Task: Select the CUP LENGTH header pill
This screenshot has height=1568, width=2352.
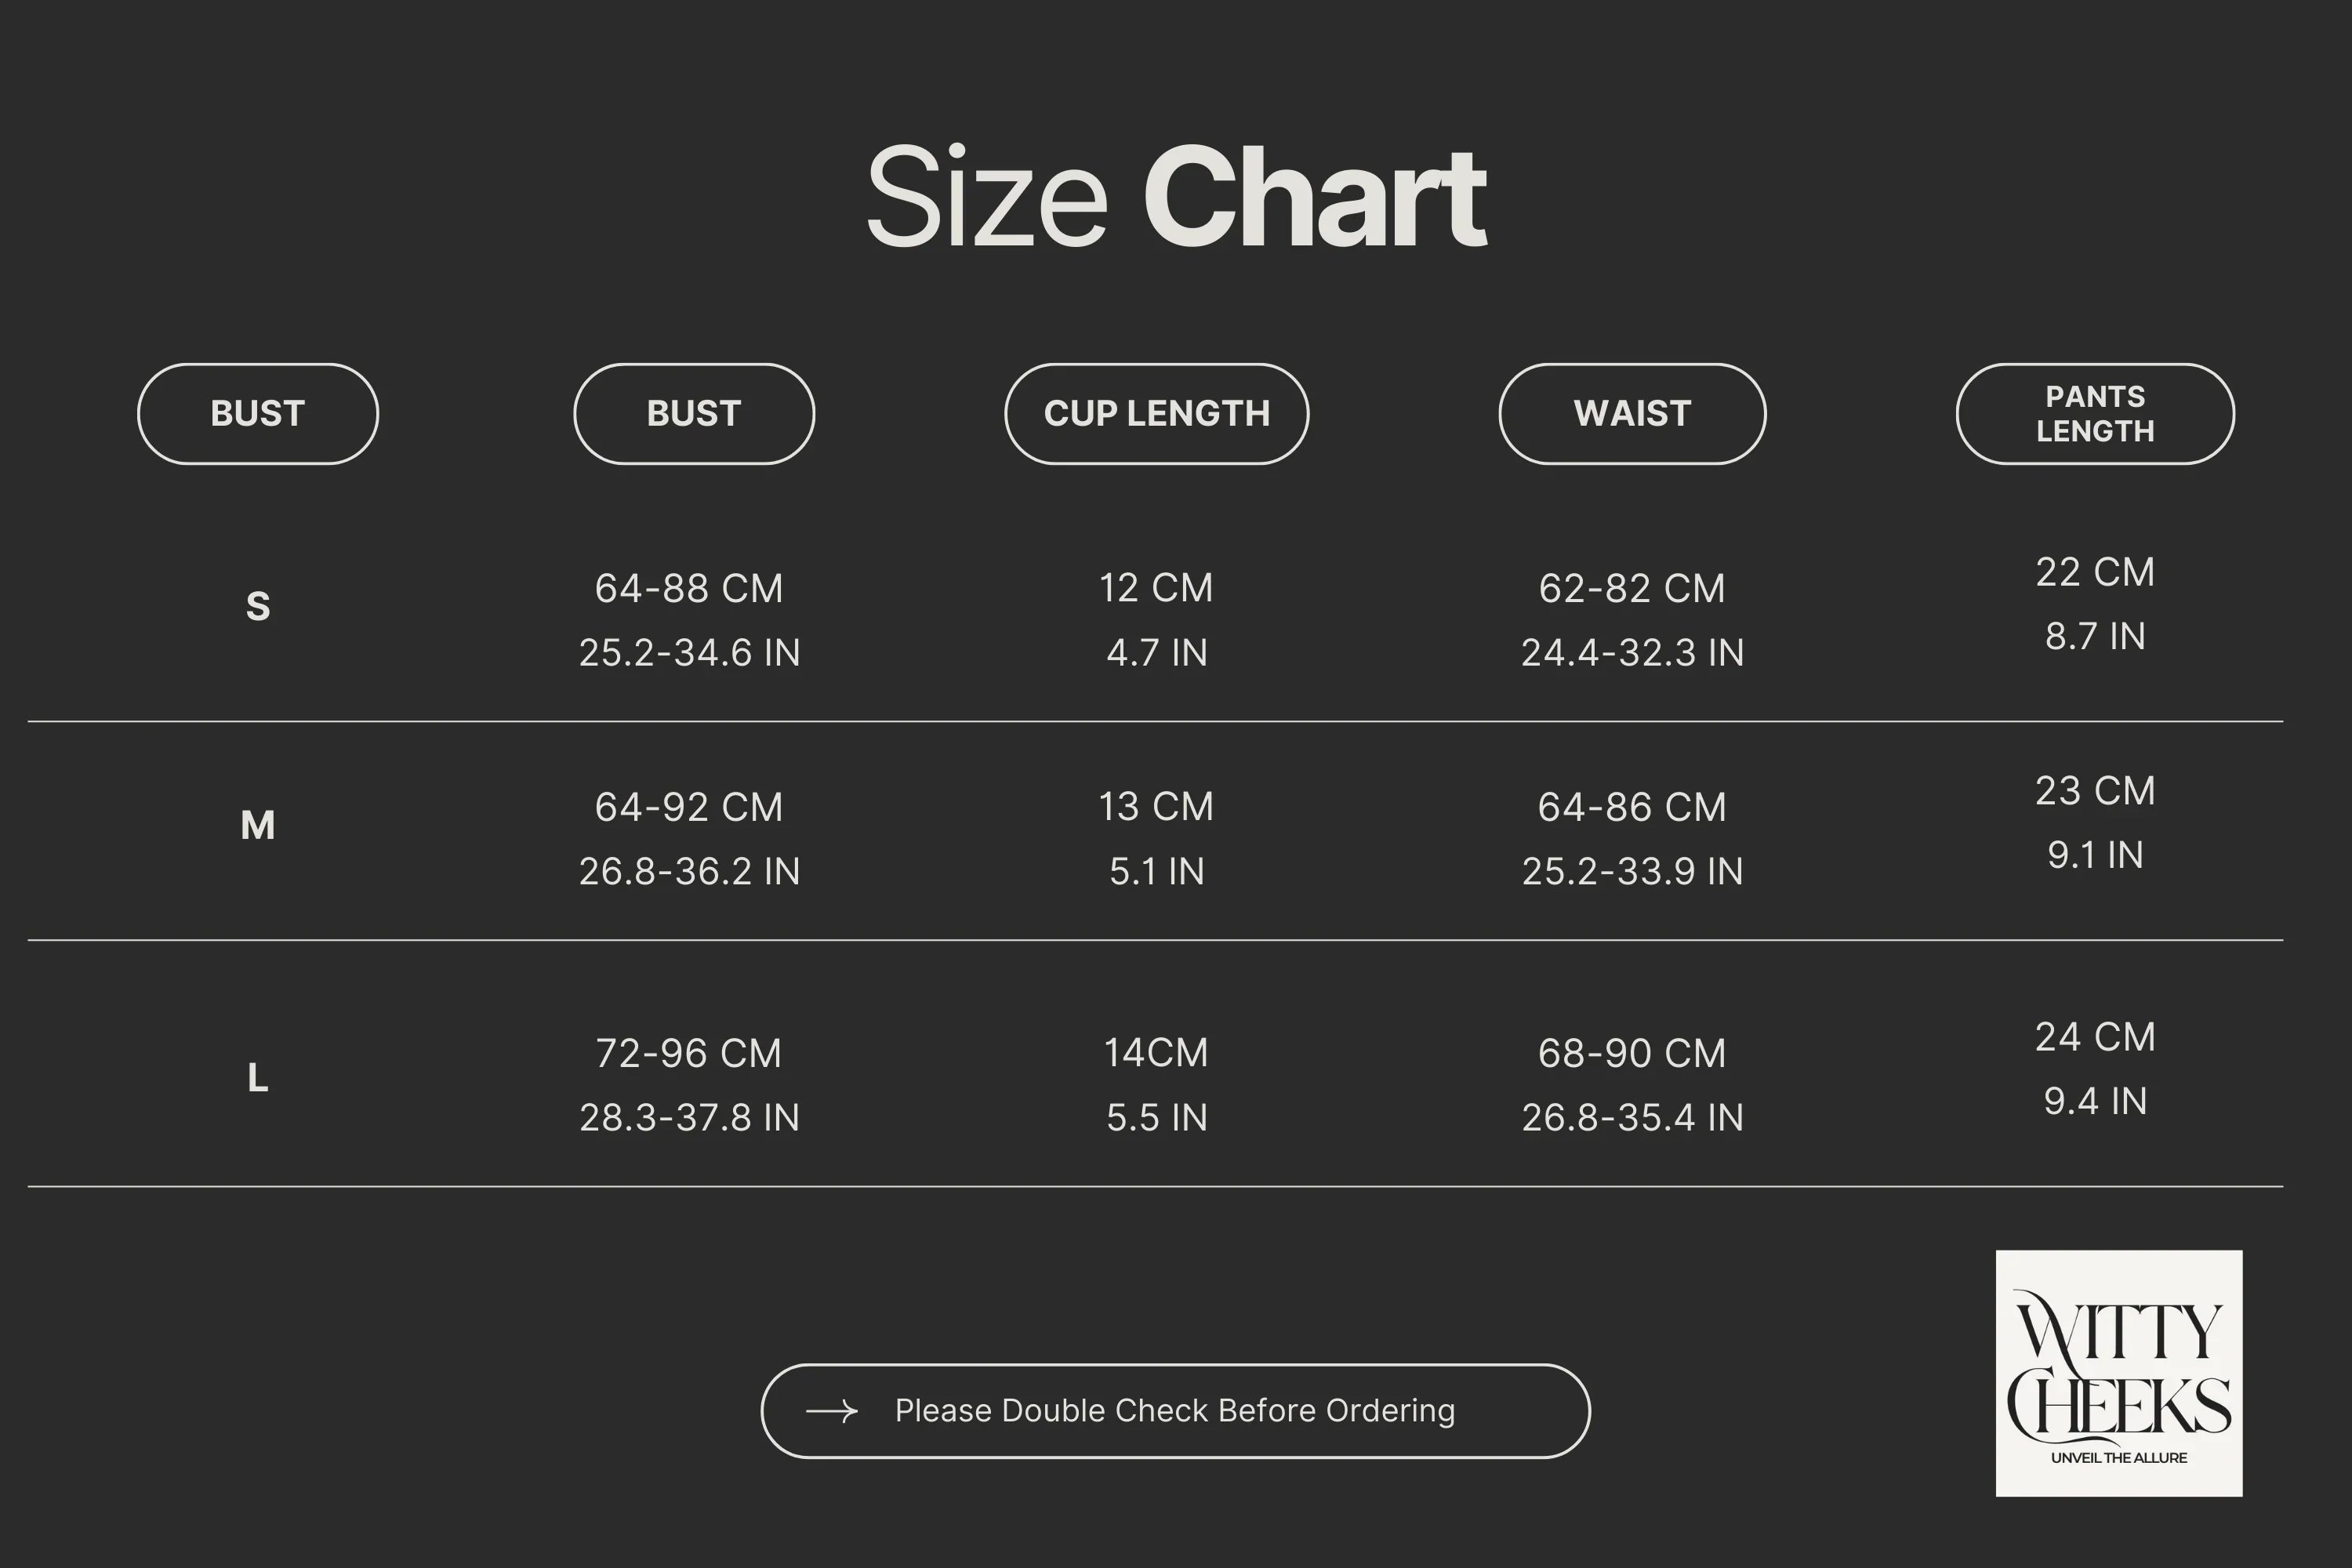Action: tap(1157, 414)
